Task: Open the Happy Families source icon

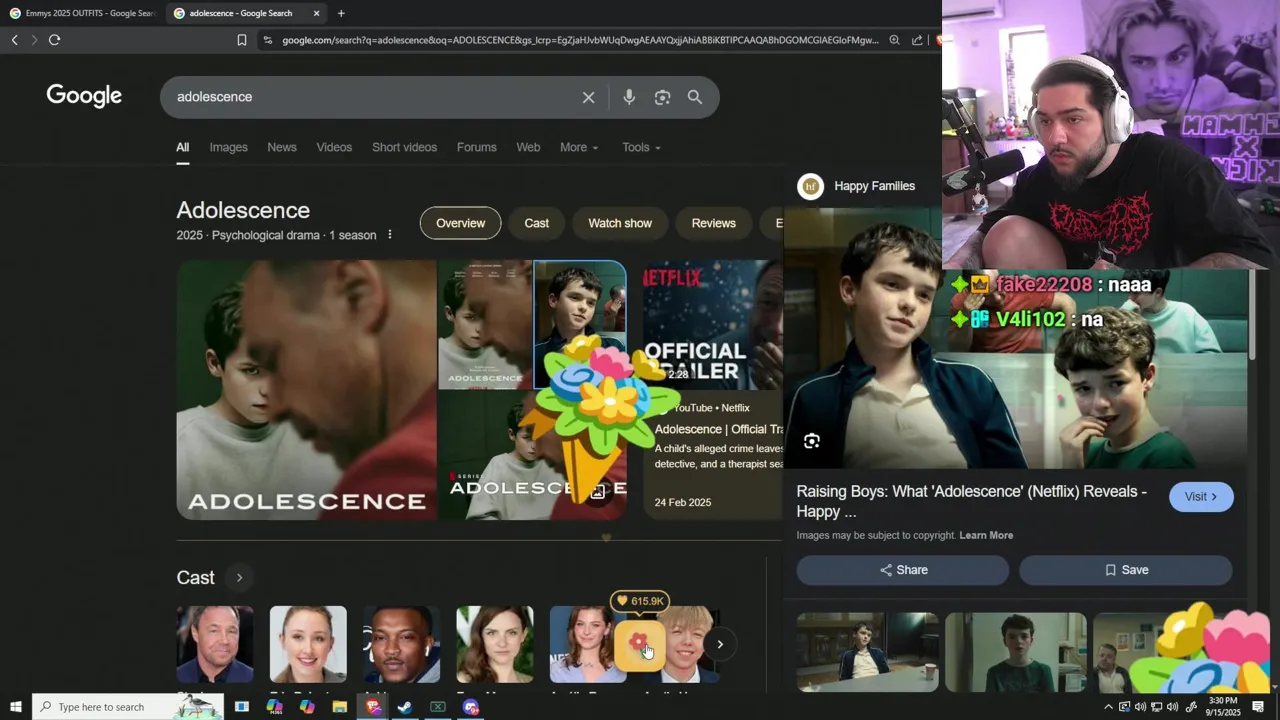Action: 811,186
